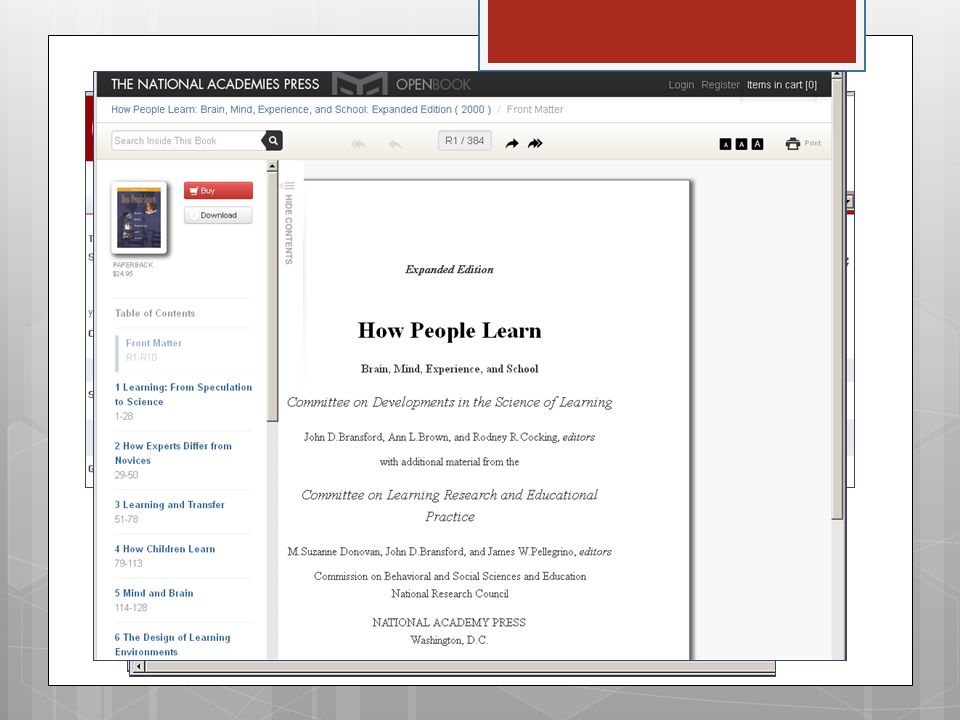This screenshot has height=720, width=960.
Task: Click the book cover thumbnail
Action: pyautogui.click(x=139, y=217)
